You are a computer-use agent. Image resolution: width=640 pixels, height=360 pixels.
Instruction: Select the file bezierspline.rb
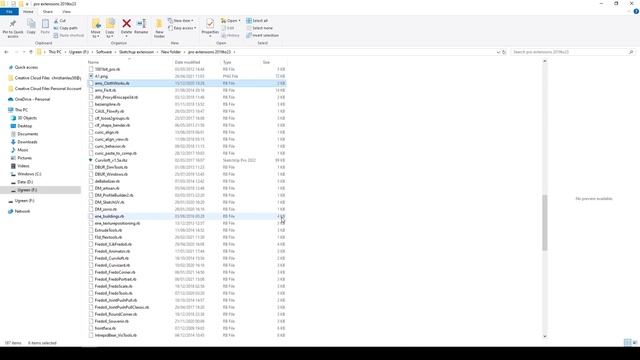click(107, 104)
